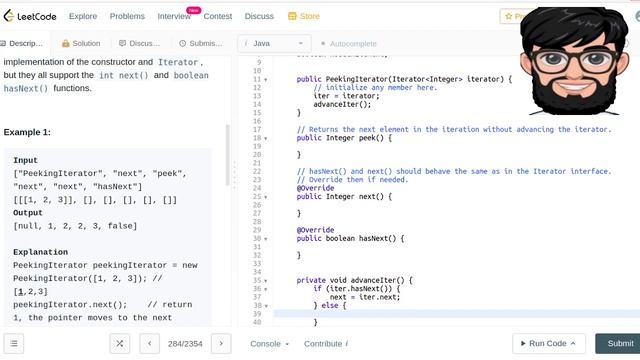640x360 pixels.
Task: Collapse code fold at line 11
Action: tap(266, 80)
